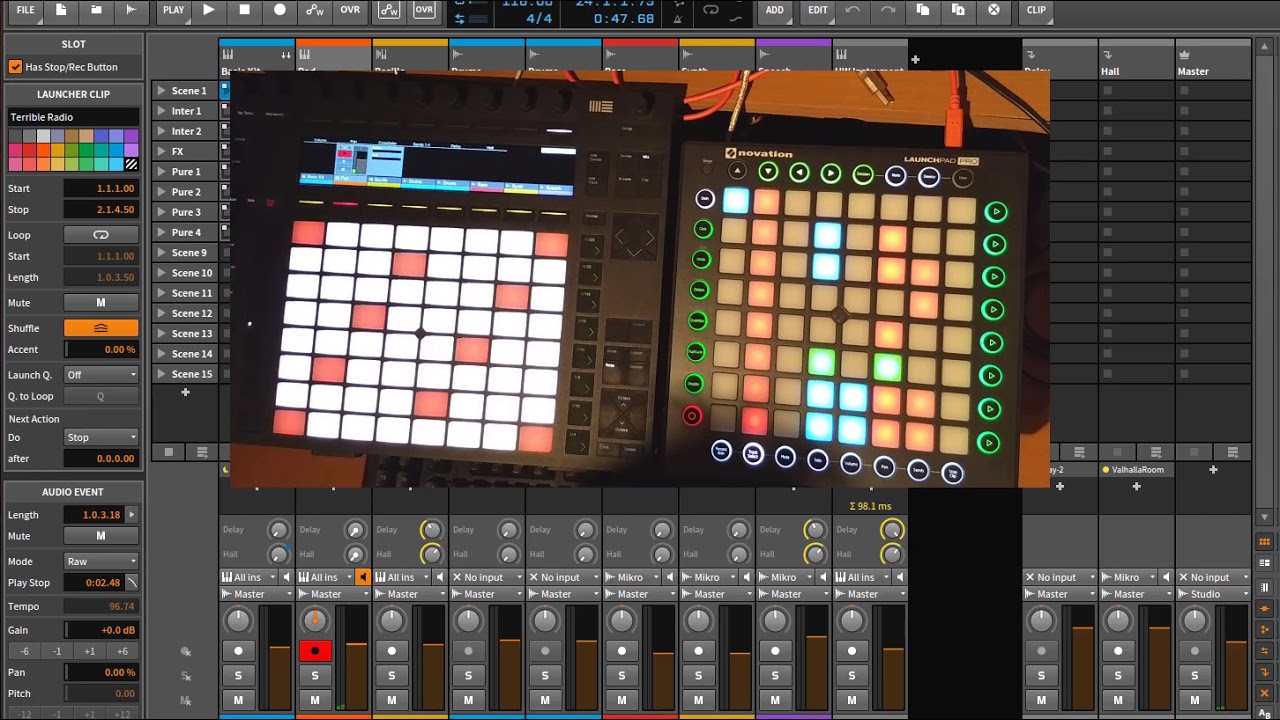Open Hall track's Mikro input dropdown
1280x720 pixels.
[1130, 577]
